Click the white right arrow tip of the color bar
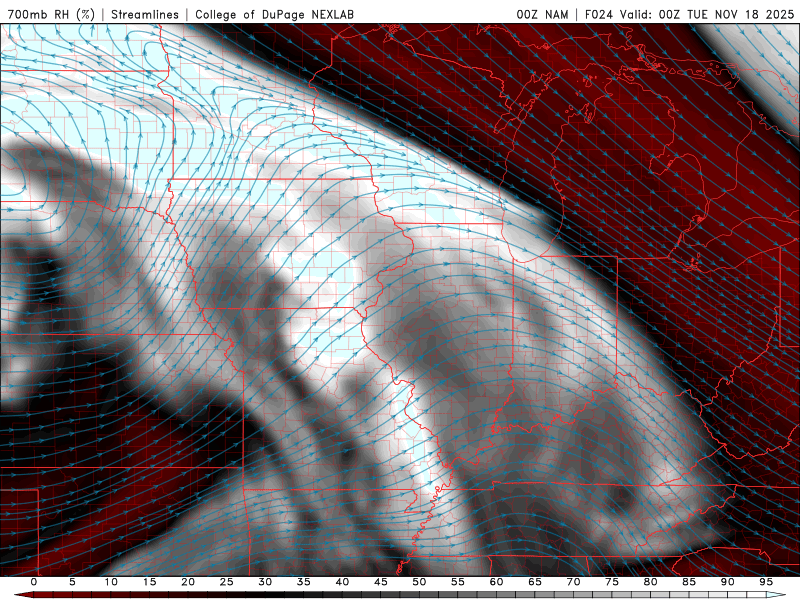Viewport: 800px width, 600px height. click(776, 595)
